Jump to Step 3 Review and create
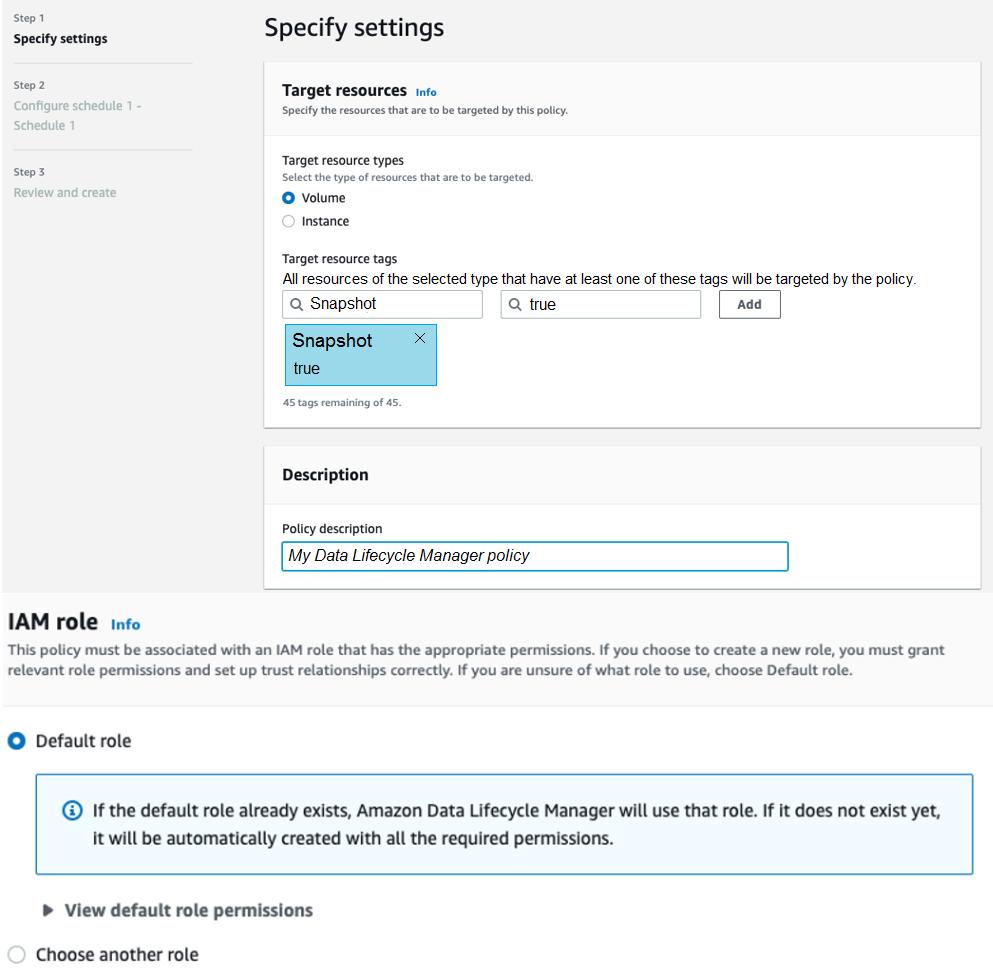 (65, 192)
